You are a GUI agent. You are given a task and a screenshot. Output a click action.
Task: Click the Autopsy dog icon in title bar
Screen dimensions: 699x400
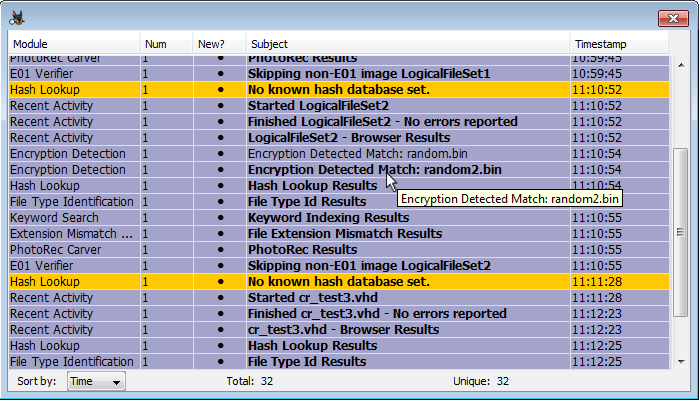point(17,17)
